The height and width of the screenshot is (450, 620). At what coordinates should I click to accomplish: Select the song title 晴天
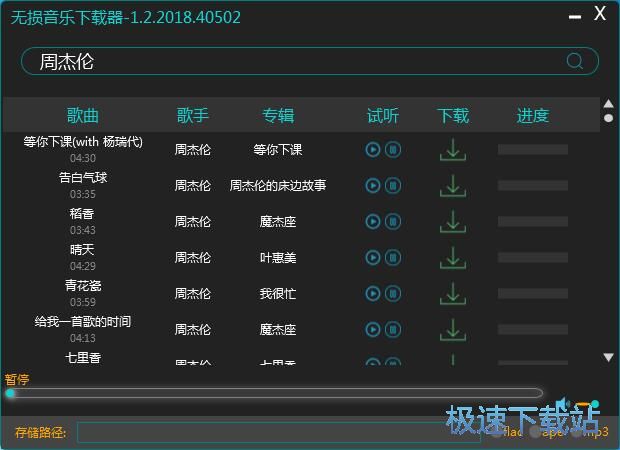pos(82,250)
